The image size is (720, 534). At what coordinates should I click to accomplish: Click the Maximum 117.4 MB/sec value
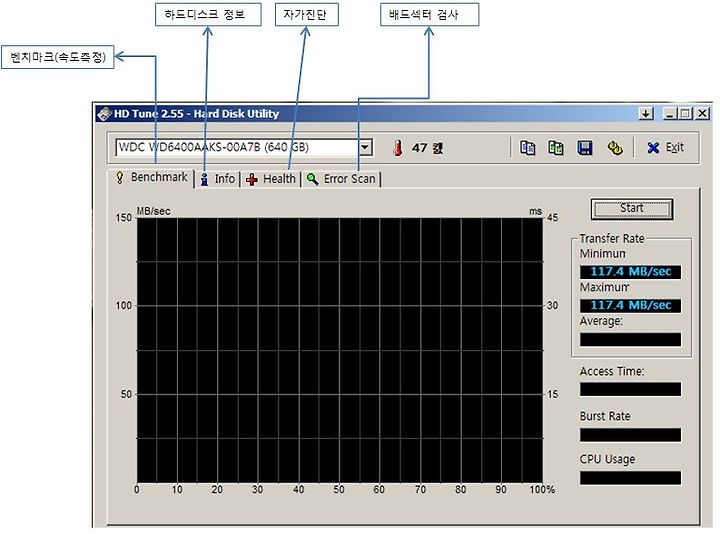pos(630,305)
